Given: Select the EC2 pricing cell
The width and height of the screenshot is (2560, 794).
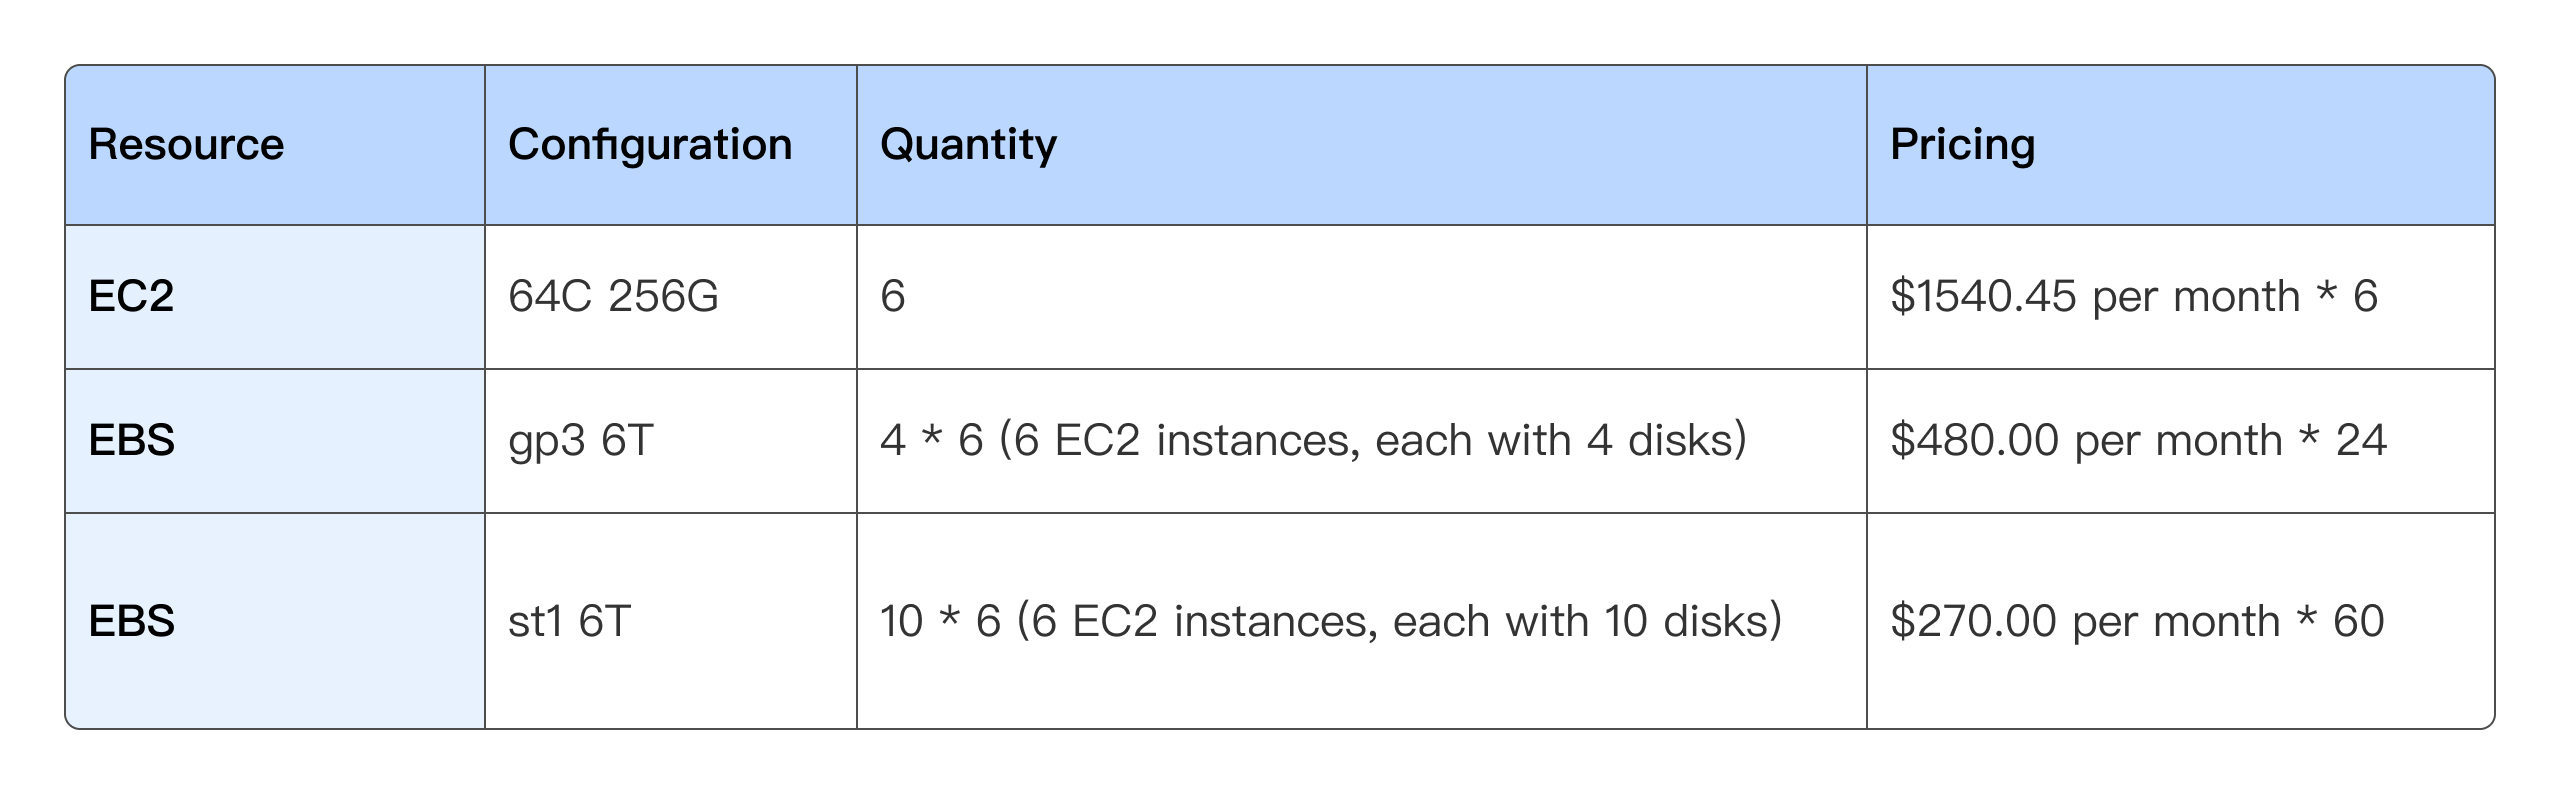Looking at the screenshot, I should (x=2133, y=297).
